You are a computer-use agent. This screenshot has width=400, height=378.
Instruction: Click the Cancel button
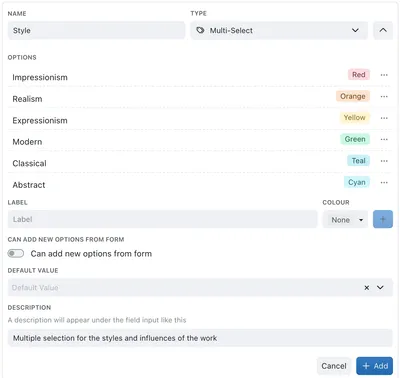pos(334,366)
